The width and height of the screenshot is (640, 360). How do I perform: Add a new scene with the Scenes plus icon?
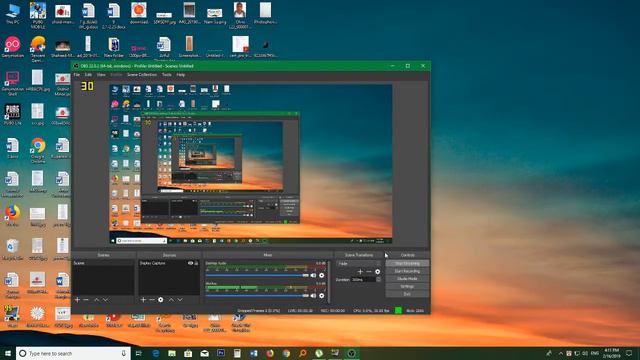pos(77,300)
